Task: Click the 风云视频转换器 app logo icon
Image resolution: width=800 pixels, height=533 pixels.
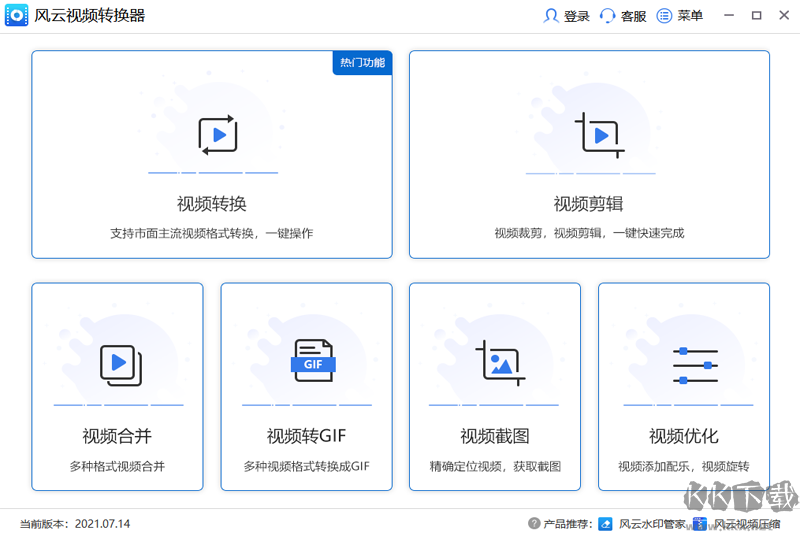Action: tap(16, 15)
